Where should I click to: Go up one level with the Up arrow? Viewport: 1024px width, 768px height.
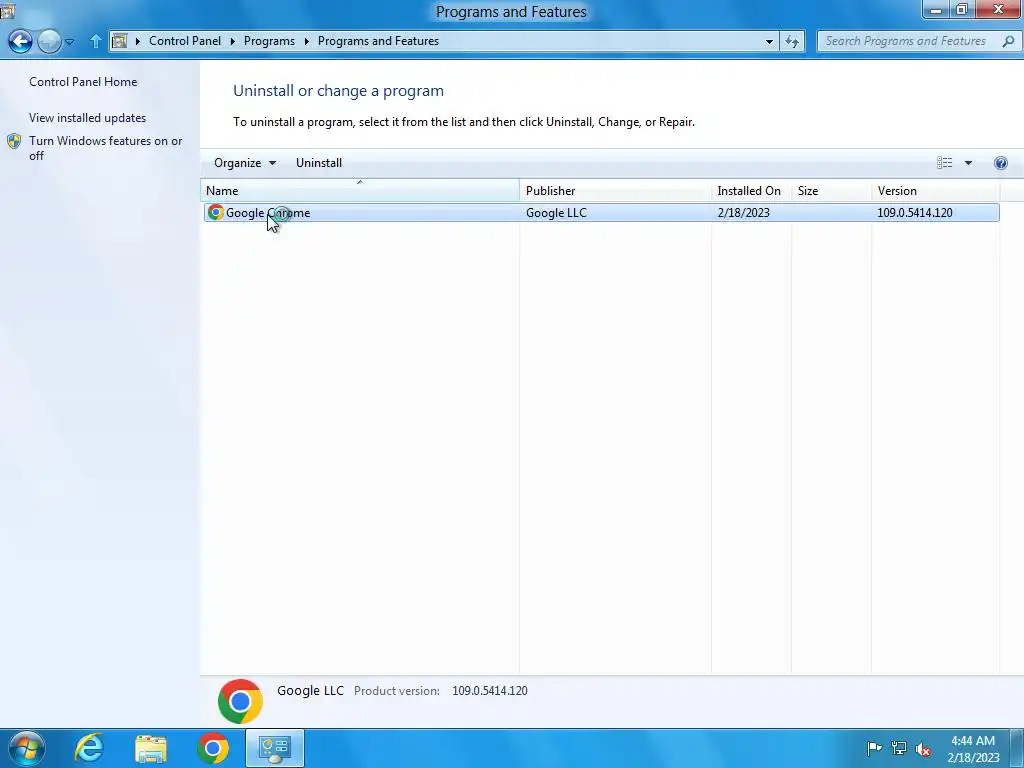[95, 41]
